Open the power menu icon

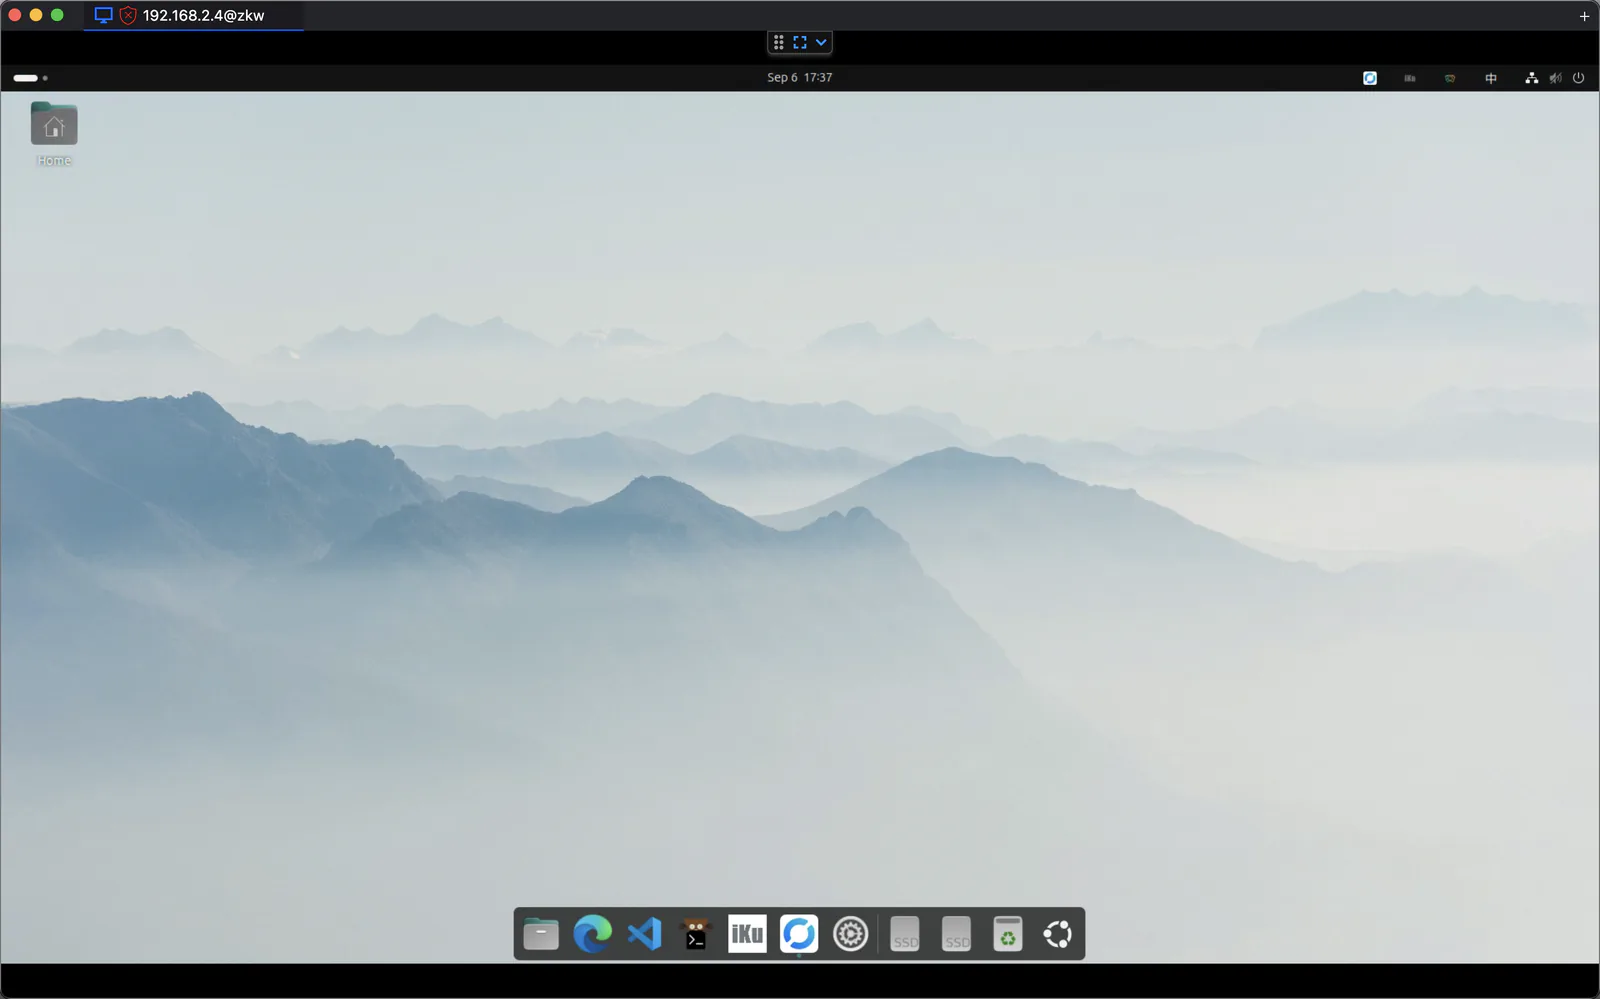tap(1579, 78)
